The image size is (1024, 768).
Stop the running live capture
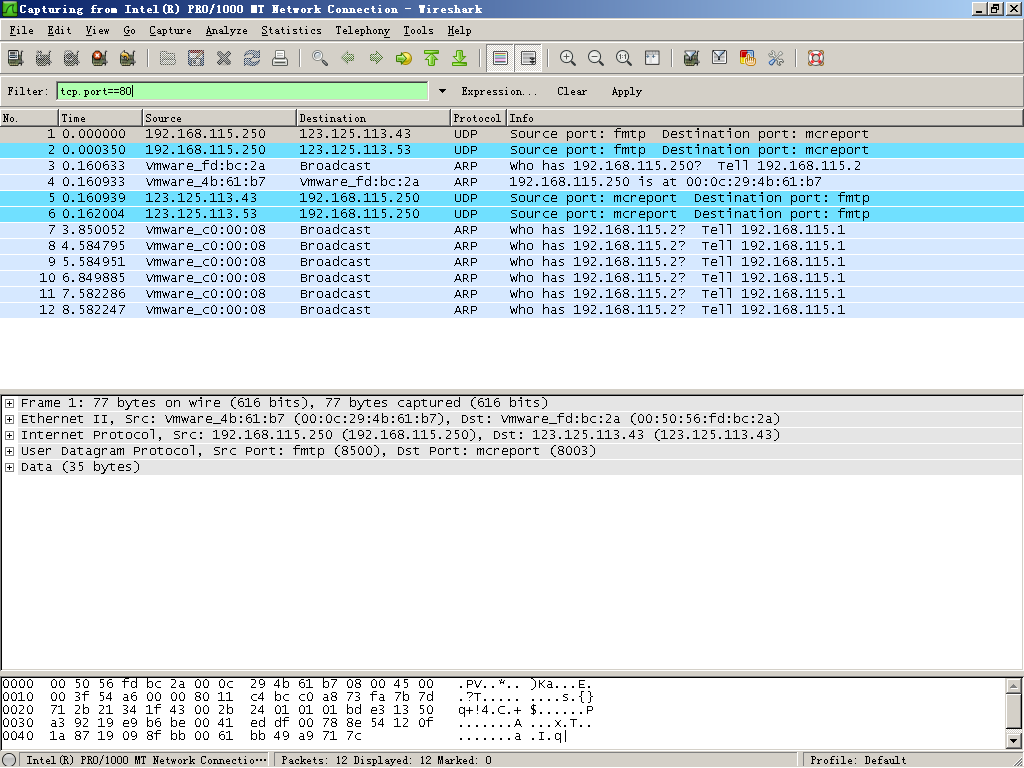[100, 58]
